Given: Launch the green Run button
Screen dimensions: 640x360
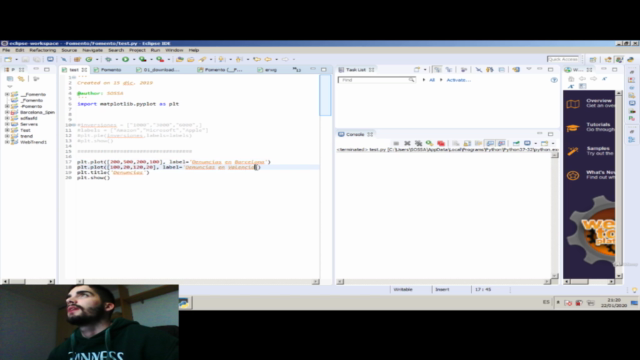Looking at the screenshot, I should (x=126, y=60).
